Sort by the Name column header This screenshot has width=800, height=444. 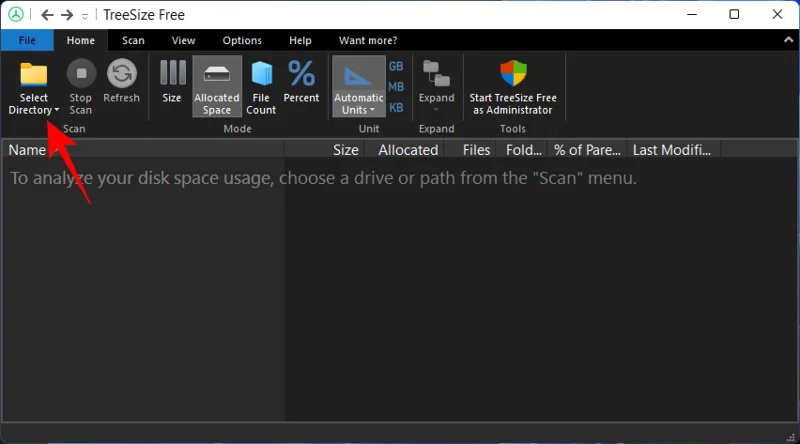[x=142, y=150]
